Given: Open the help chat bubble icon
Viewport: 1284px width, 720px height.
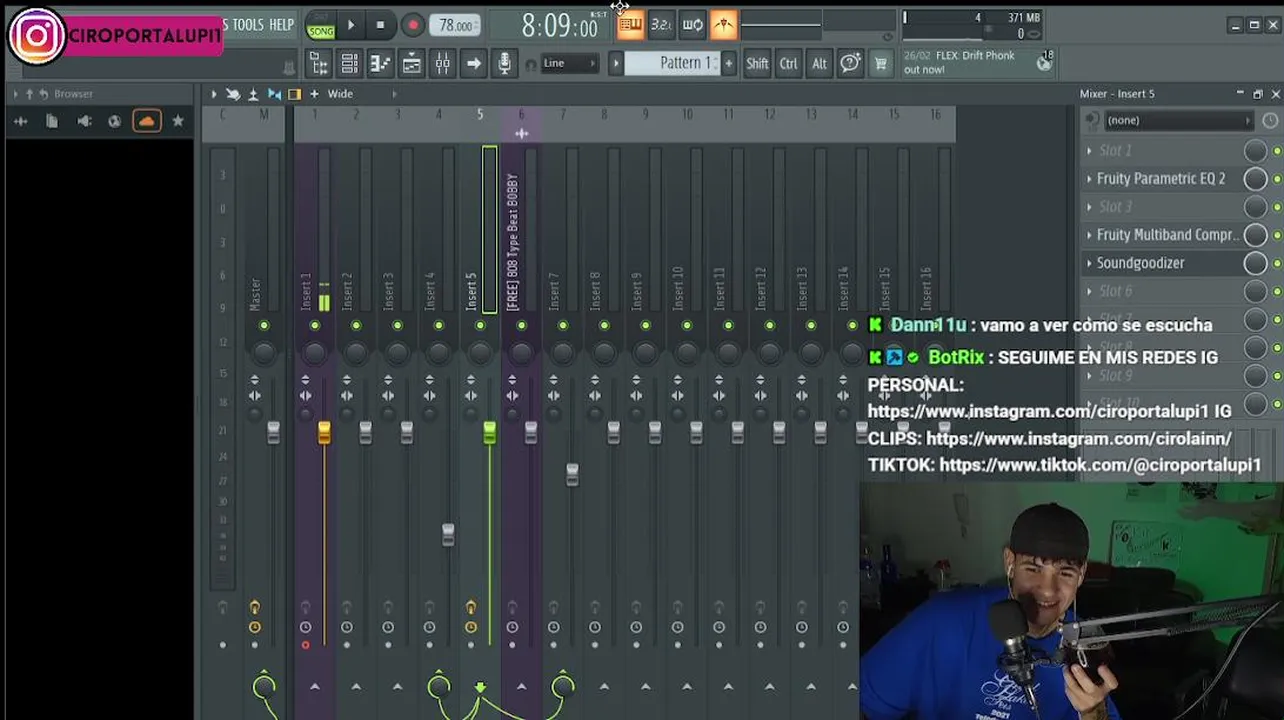Looking at the screenshot, I should tap(850, 64).
